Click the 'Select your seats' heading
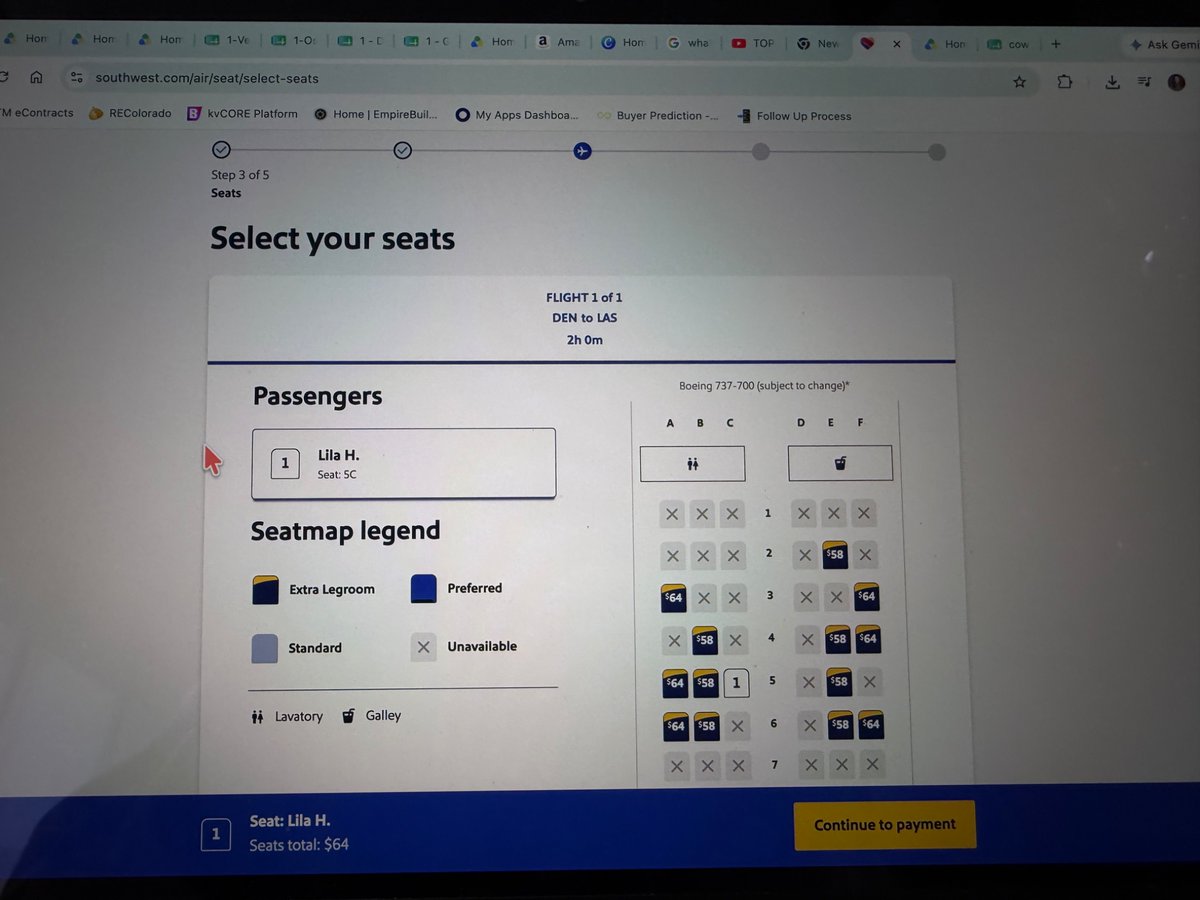1200x900 pixels. (x=332, y=238)
